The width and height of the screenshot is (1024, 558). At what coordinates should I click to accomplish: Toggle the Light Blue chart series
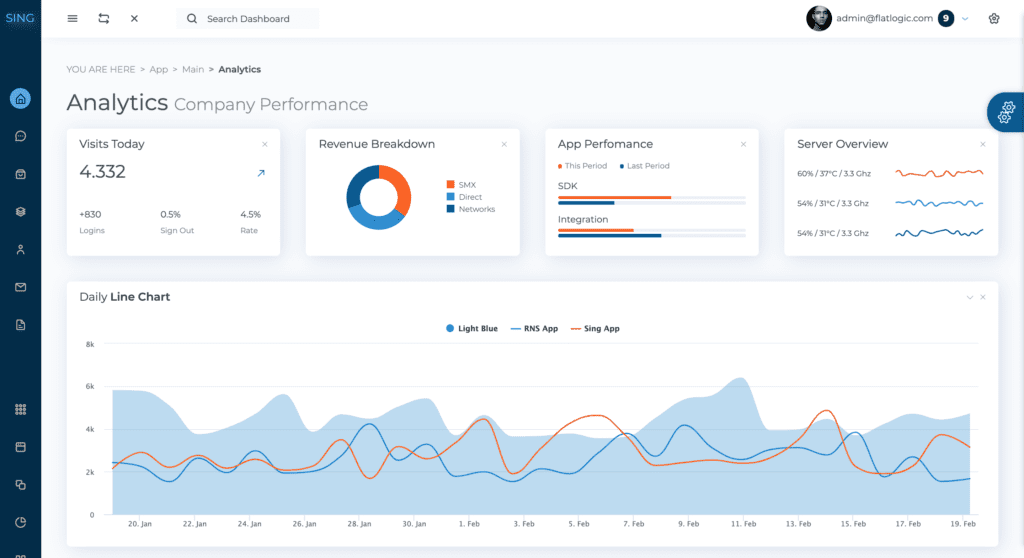[472, 329]
